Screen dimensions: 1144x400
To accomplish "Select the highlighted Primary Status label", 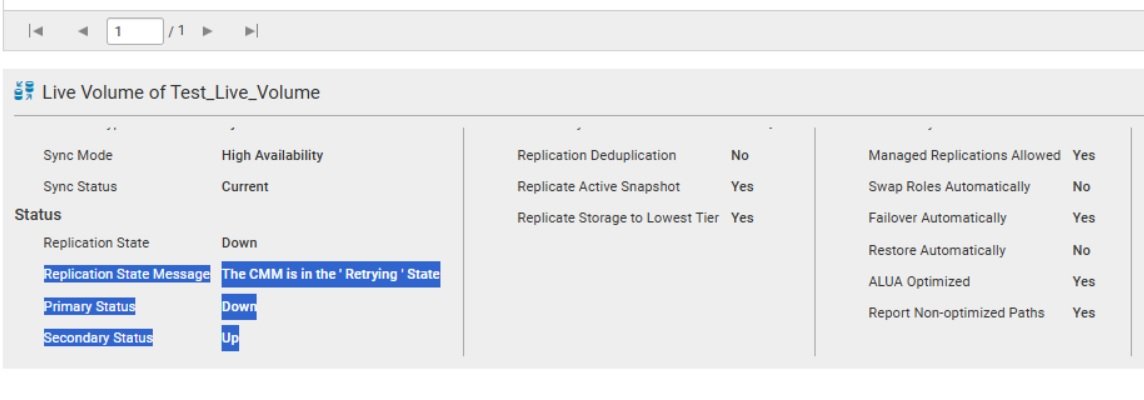I will click(89, 306).
